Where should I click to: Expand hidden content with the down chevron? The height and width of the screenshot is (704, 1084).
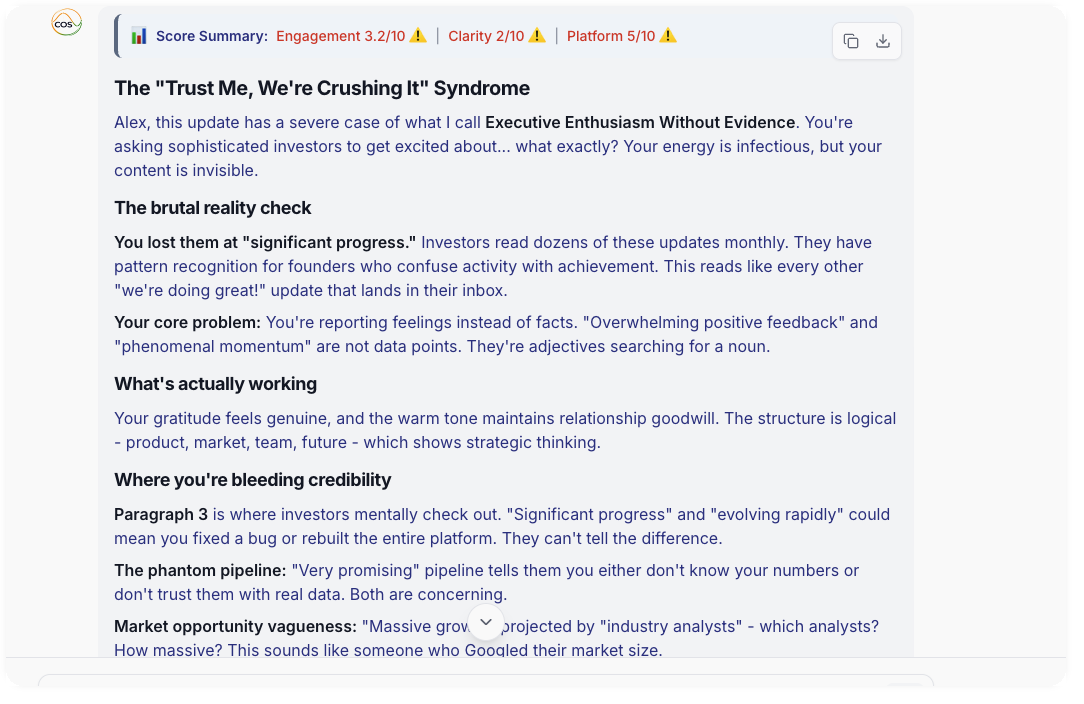pos(486,621)
